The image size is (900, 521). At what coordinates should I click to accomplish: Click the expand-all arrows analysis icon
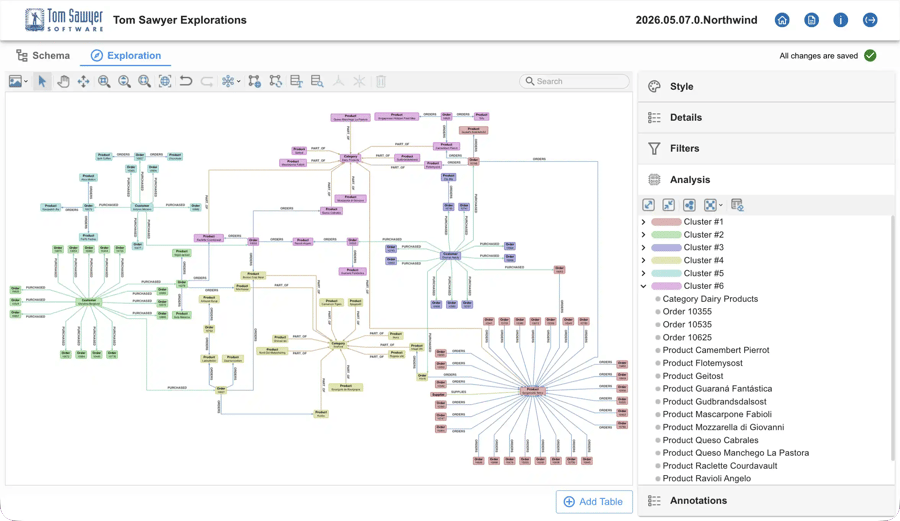click(648, 205)
